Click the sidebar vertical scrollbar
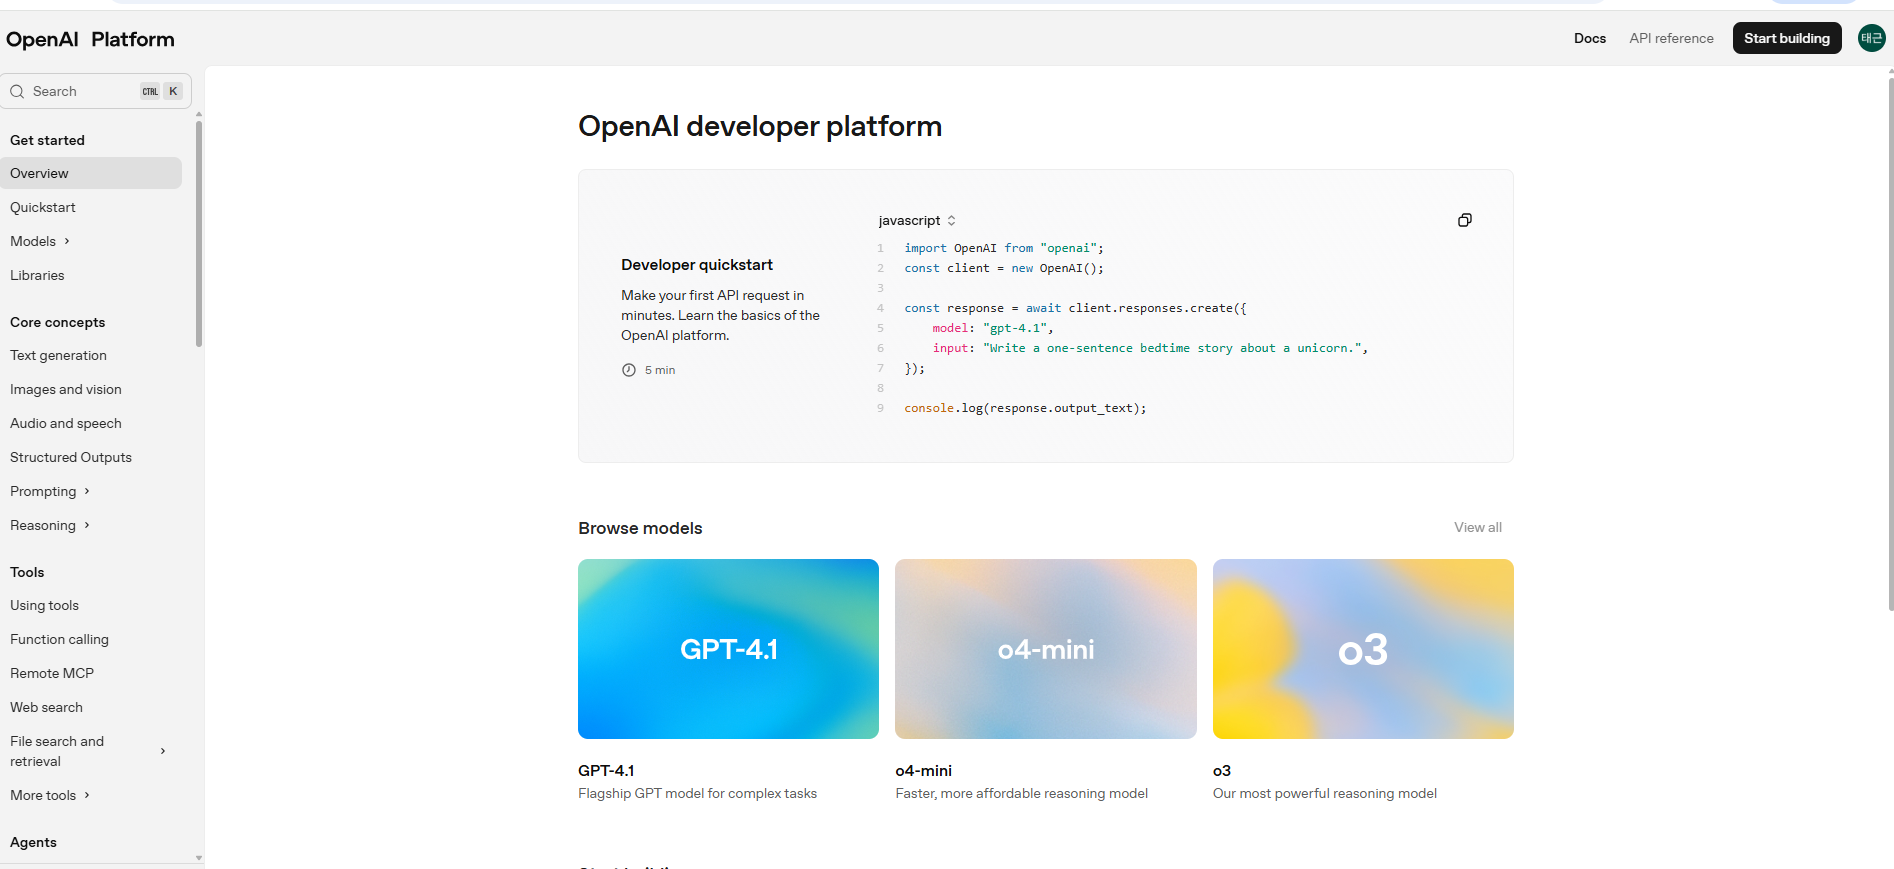This screenshot has height=869, width=1894. (199, 235)
